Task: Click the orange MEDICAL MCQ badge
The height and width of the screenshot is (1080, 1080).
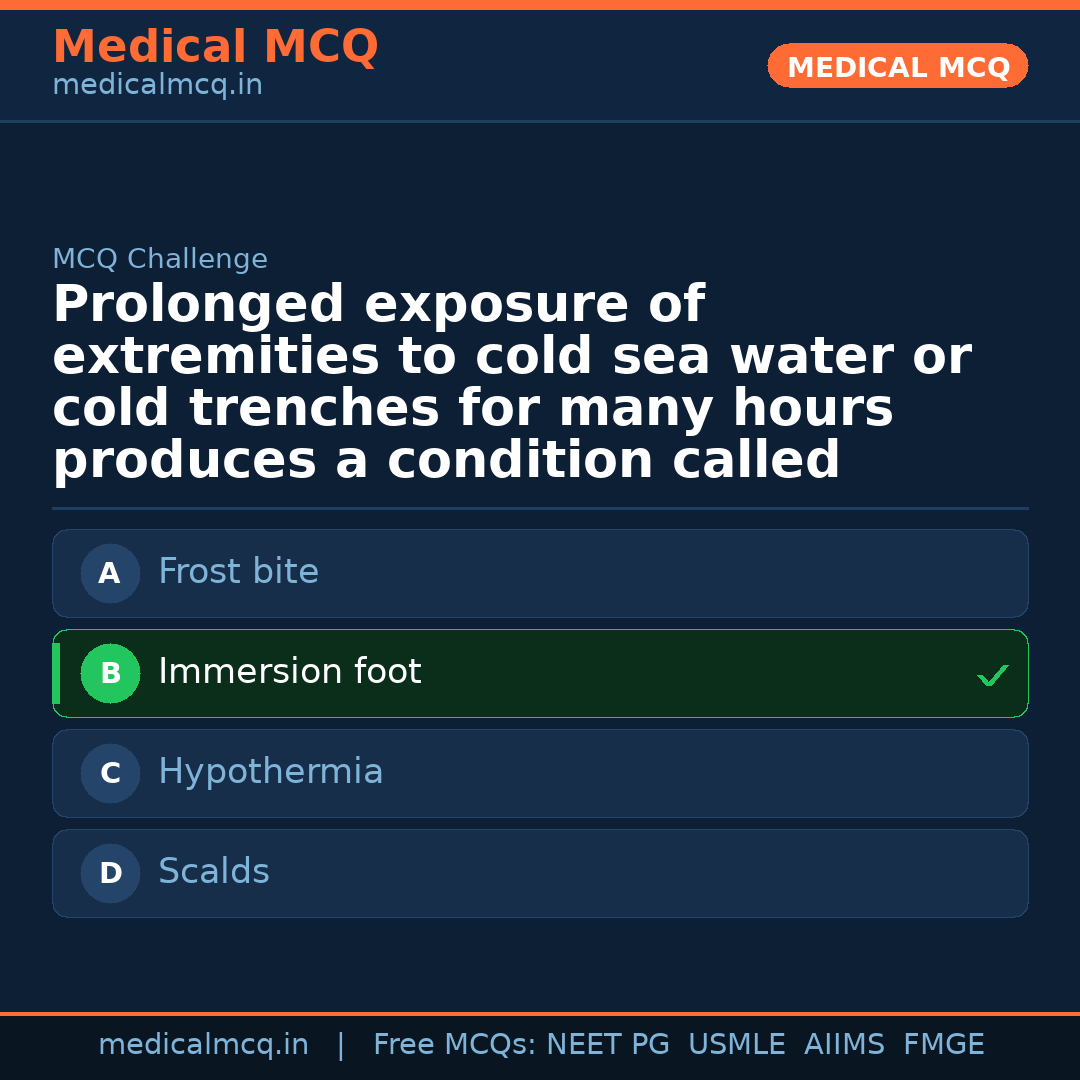Action: click(x=897, y=67)
